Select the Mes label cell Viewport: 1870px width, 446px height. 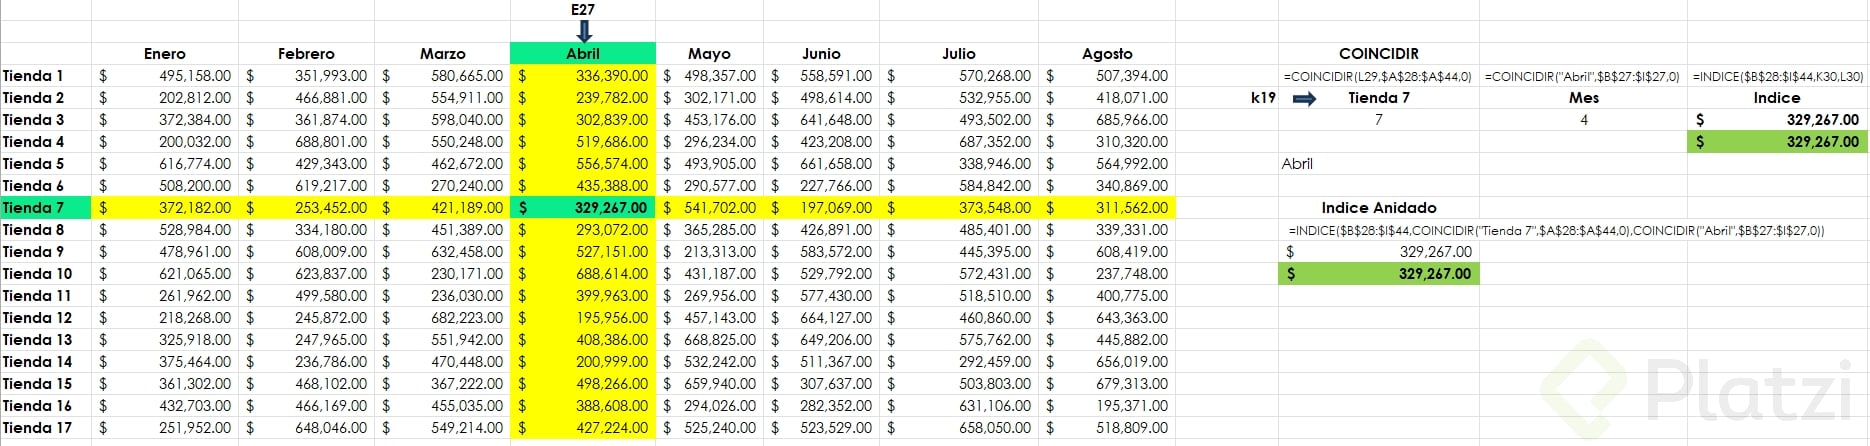click(x=1583, y=98)
